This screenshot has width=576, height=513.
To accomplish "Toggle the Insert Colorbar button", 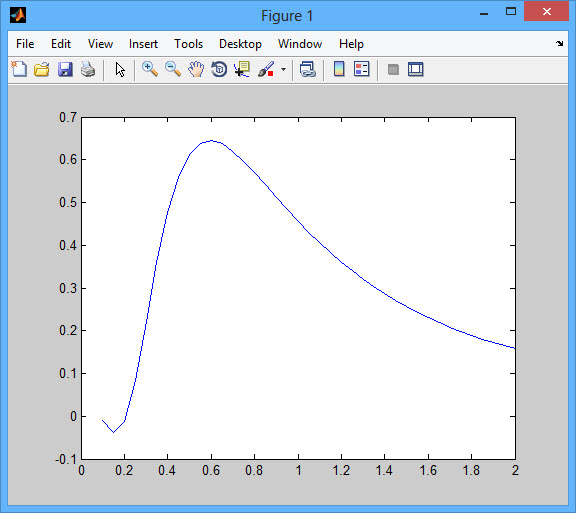I will click(339, 69).
